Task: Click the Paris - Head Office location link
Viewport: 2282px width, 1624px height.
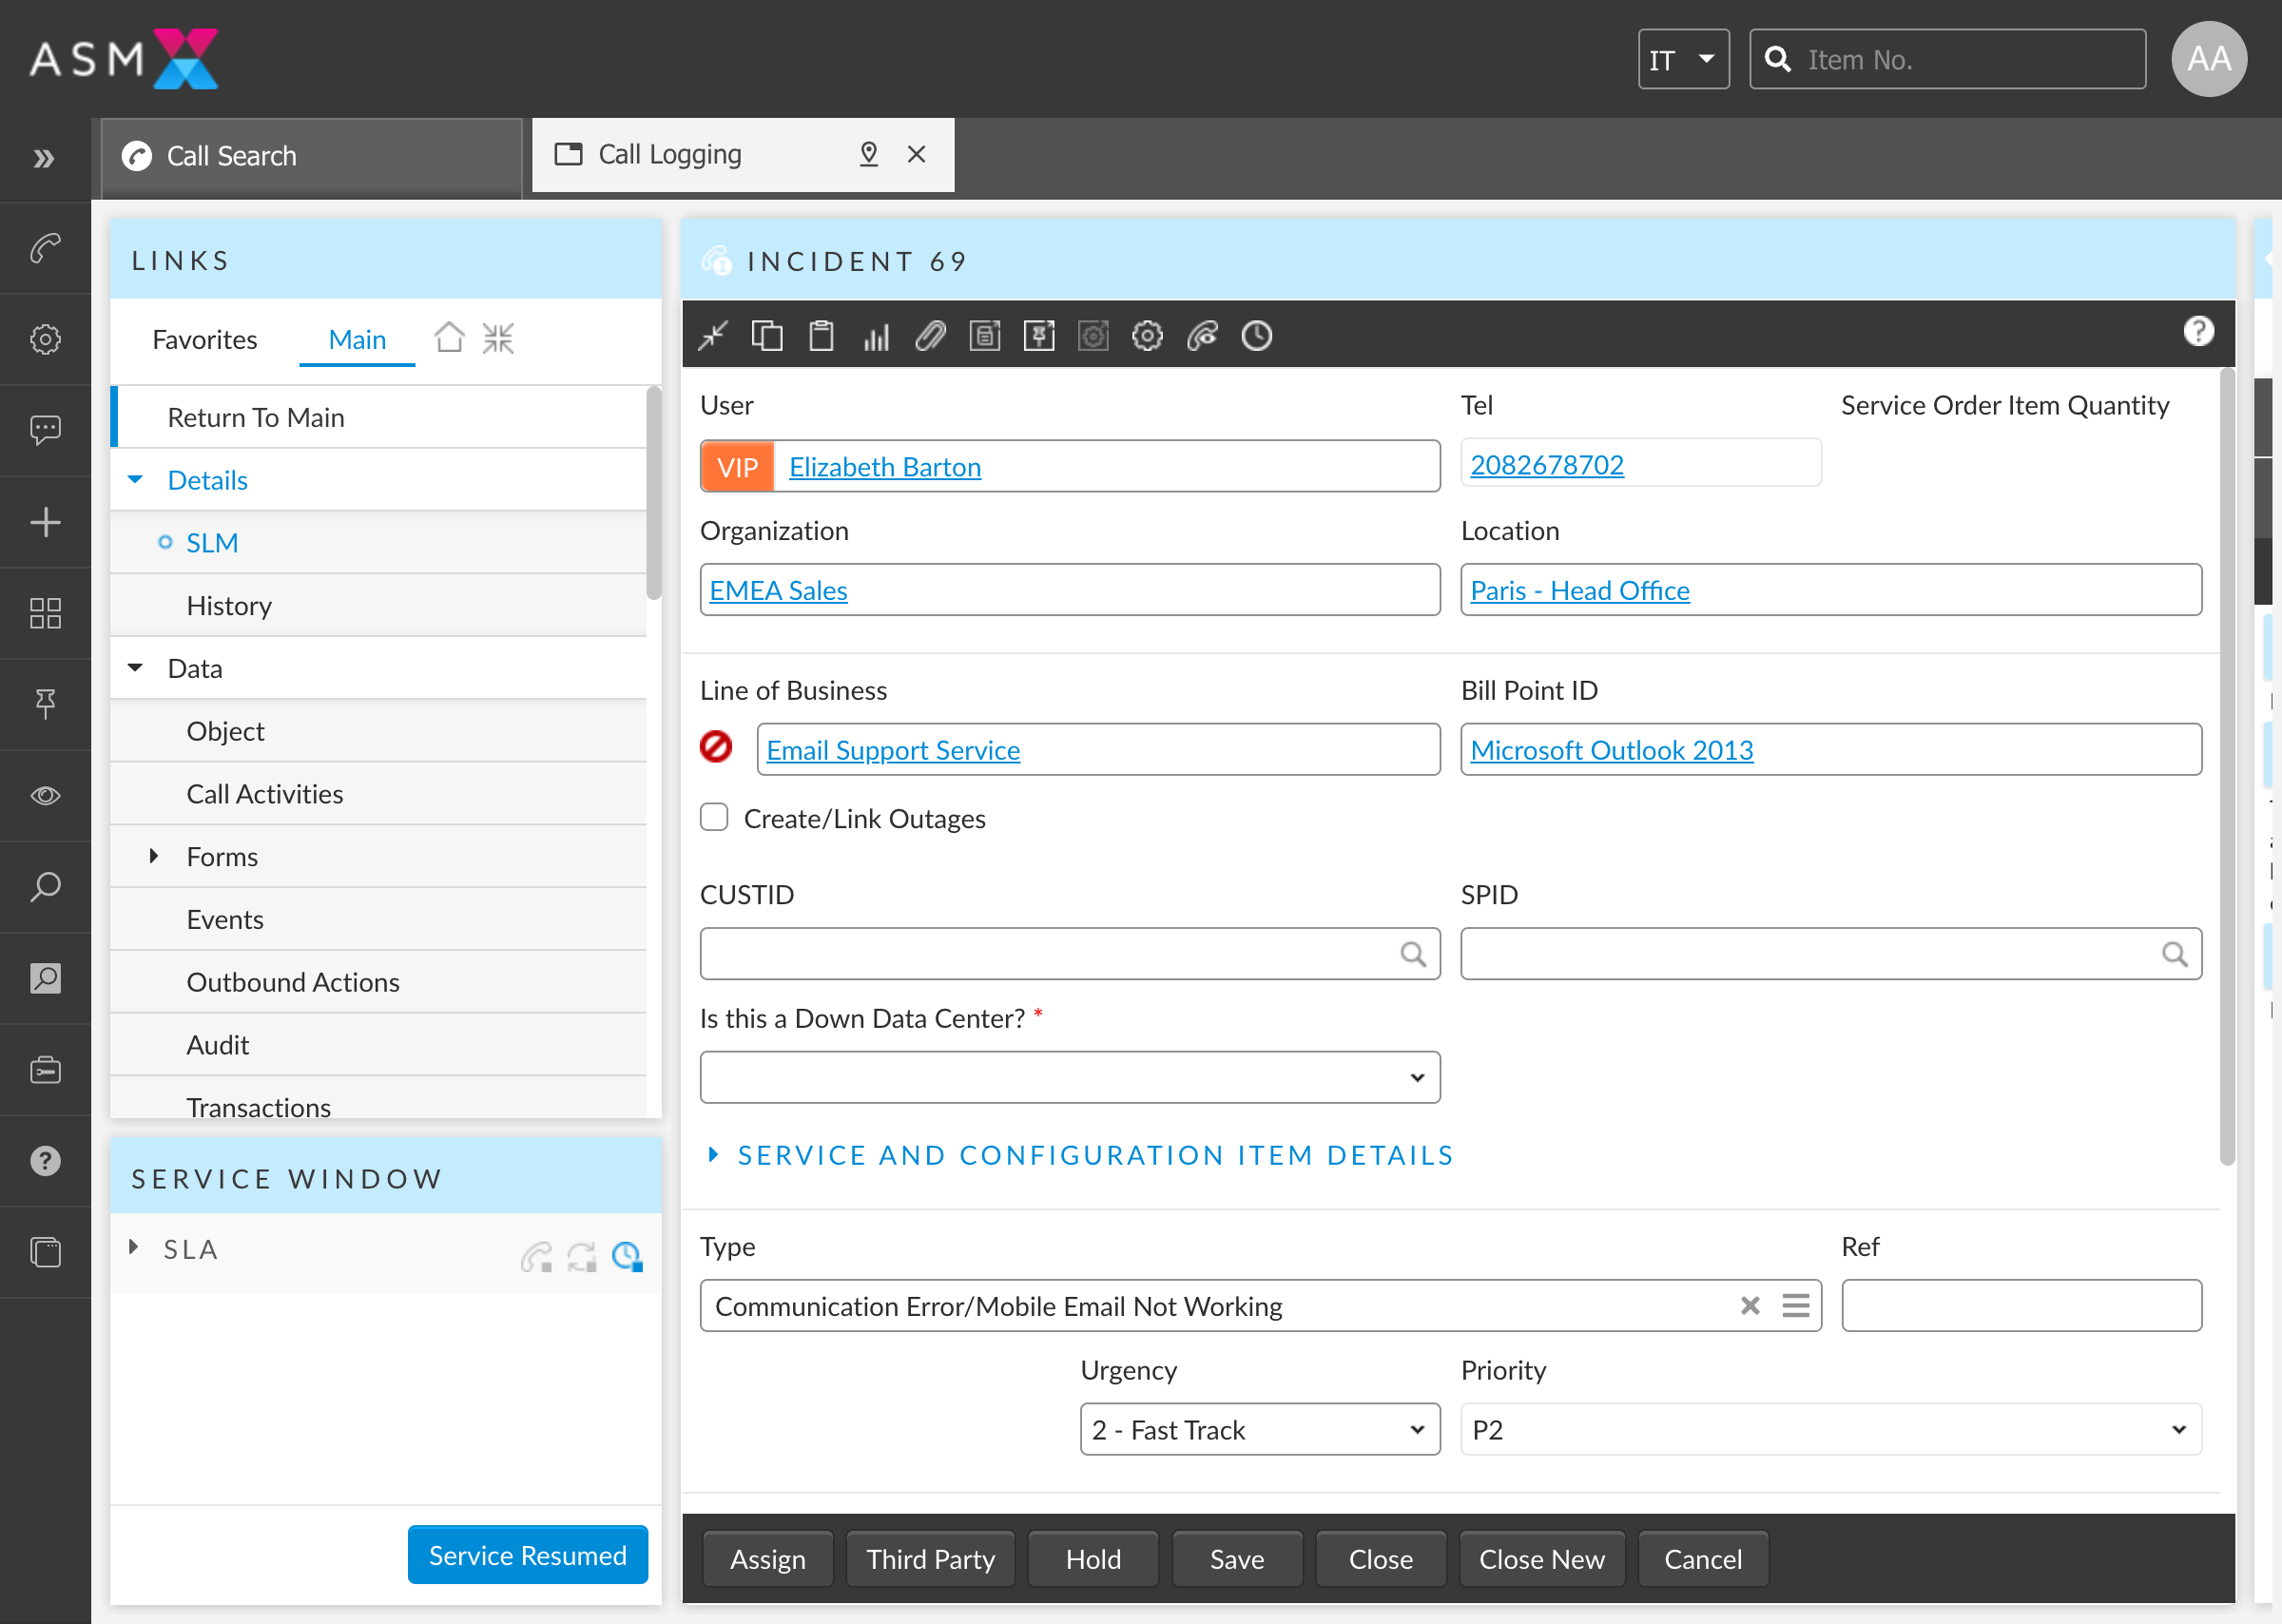Action: point(1579,589)
